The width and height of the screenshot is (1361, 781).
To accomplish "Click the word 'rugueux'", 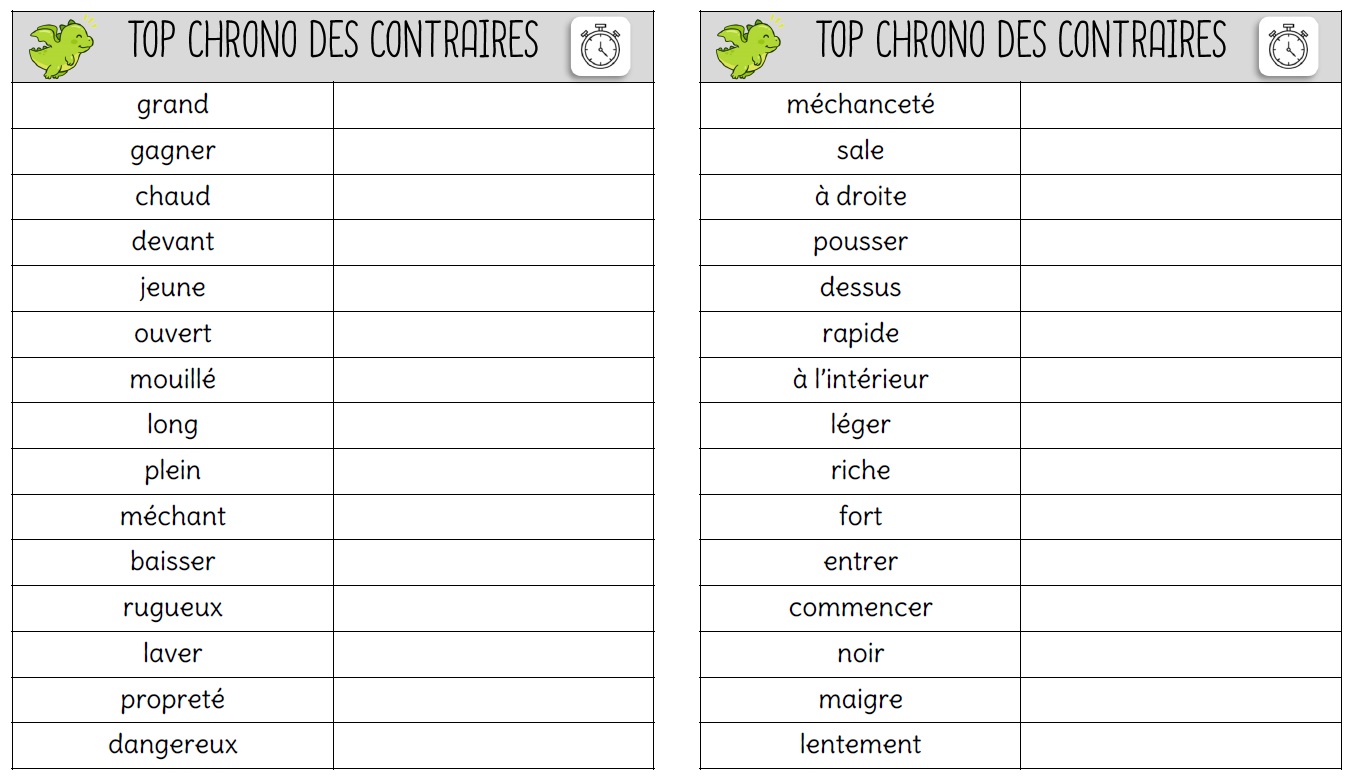I will tap(173, 609).
